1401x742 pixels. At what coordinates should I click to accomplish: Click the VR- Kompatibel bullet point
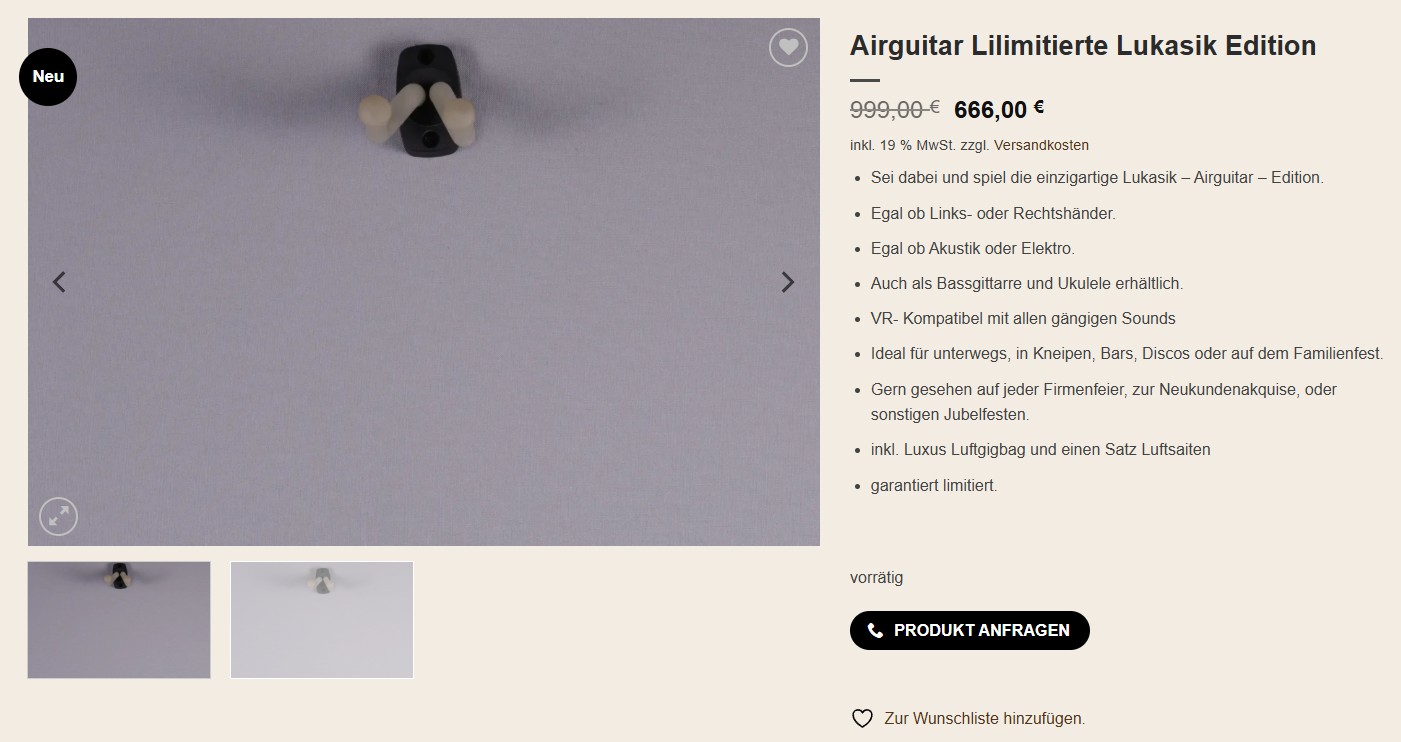click(x=1023, y=318)
